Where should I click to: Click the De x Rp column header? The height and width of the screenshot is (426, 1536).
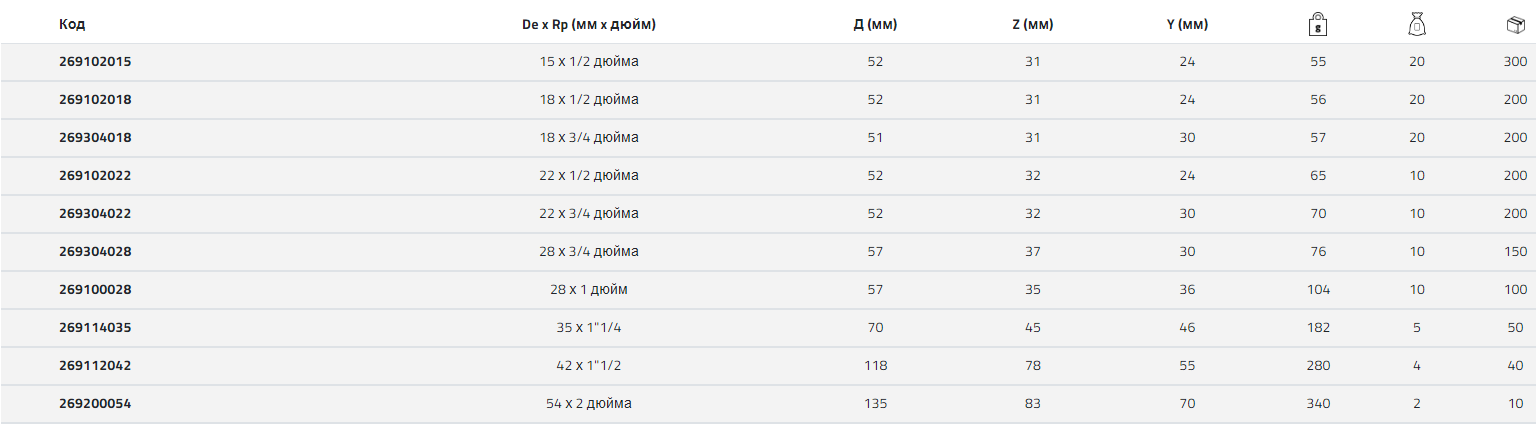point(589,25)
